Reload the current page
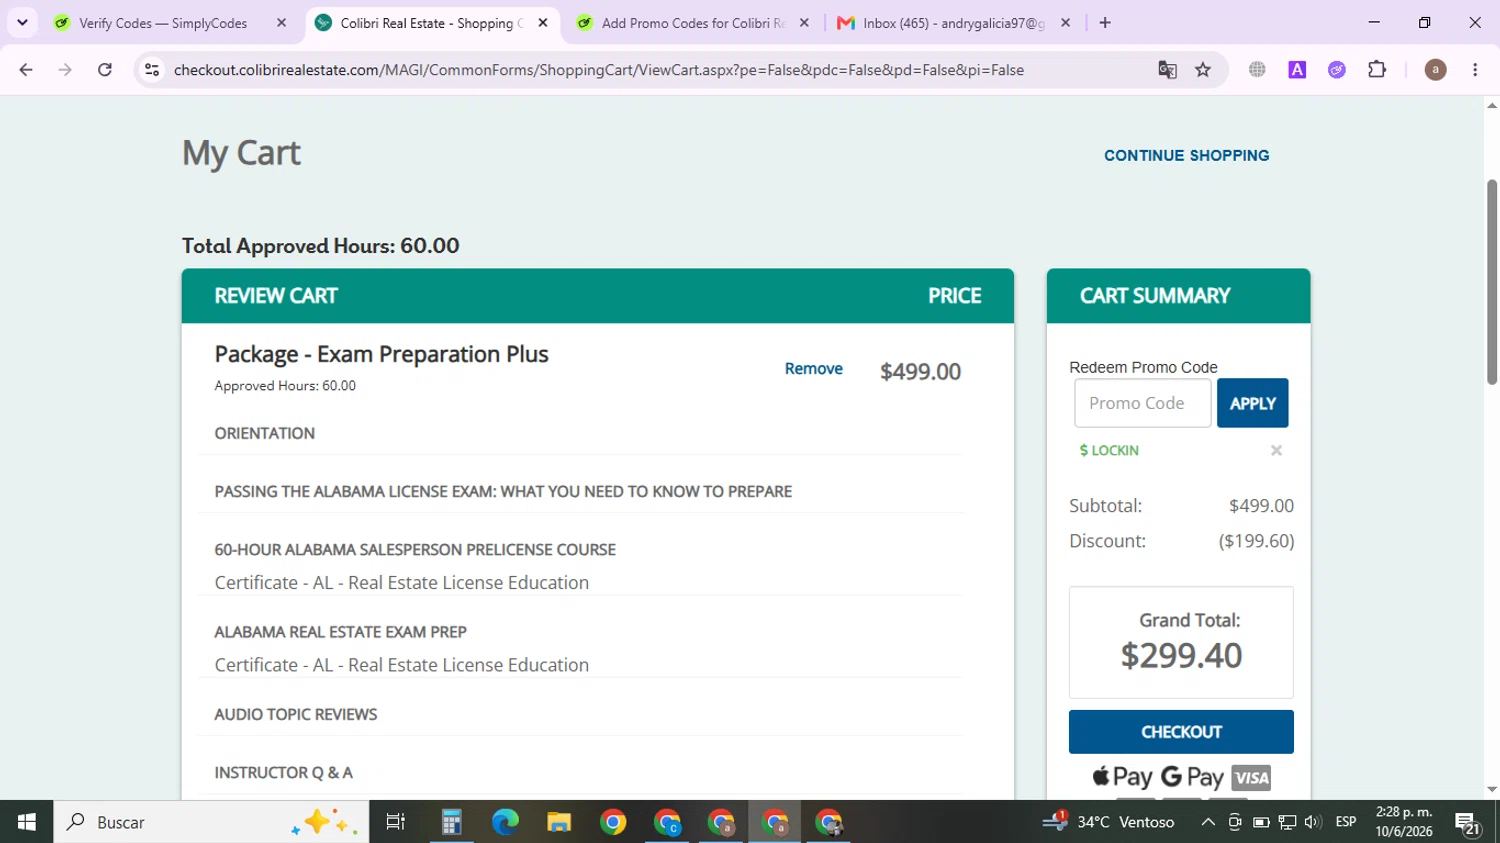This screenshot has width=1500, height=843. click(x=105, y=70)
